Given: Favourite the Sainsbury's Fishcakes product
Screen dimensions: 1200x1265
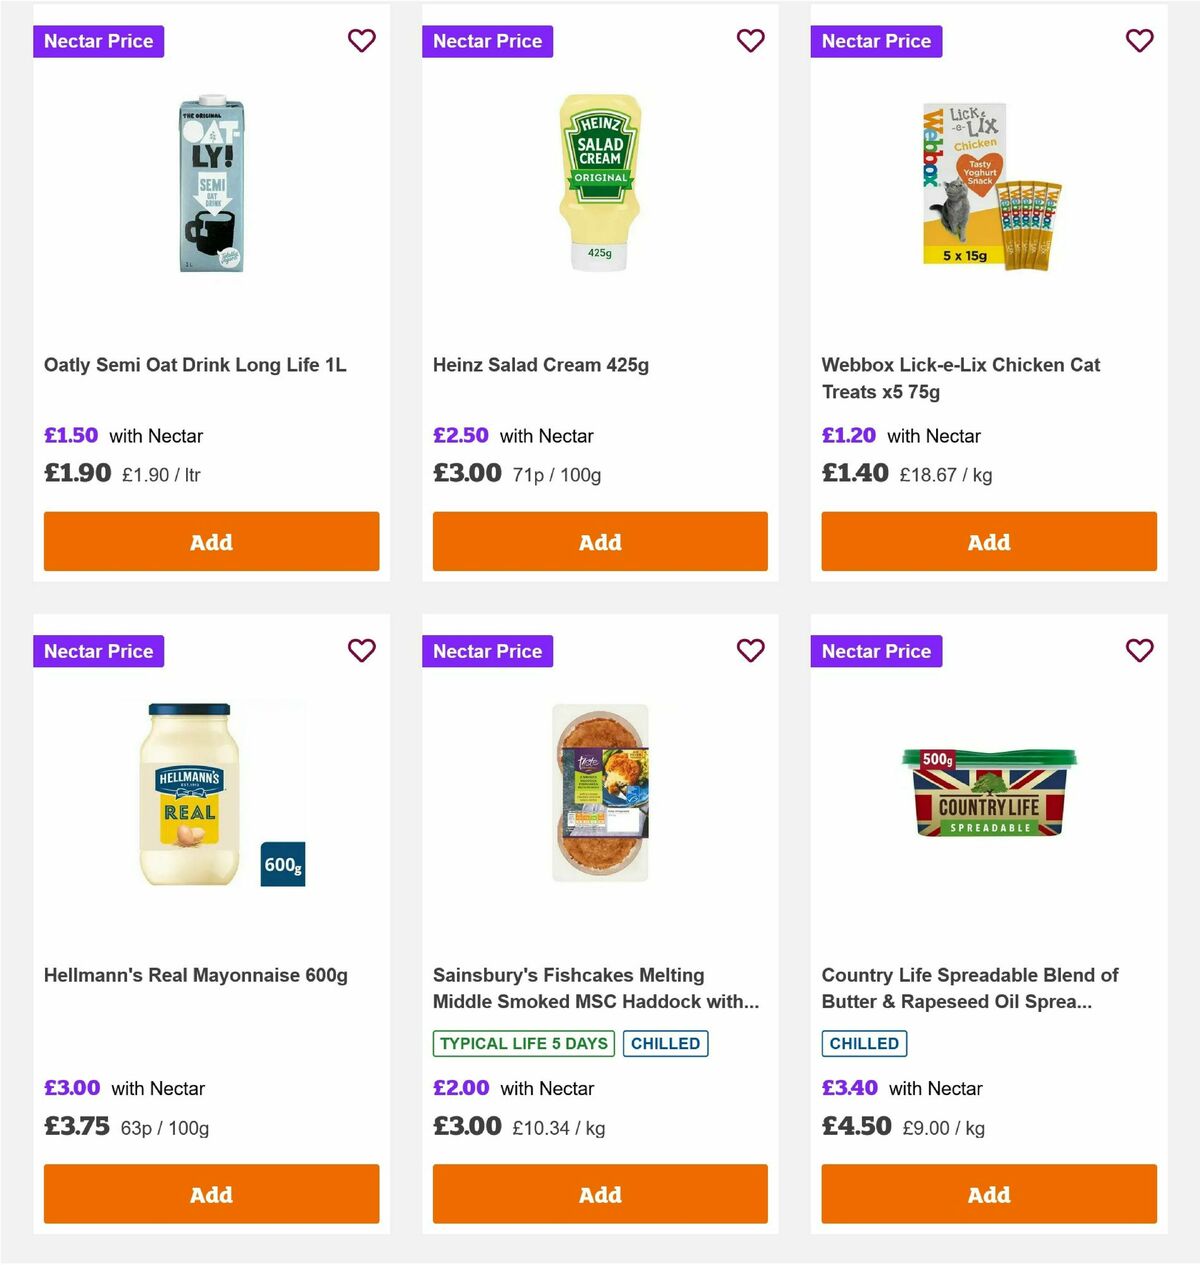Looking at the screenshot, I should tap(751, 650).
